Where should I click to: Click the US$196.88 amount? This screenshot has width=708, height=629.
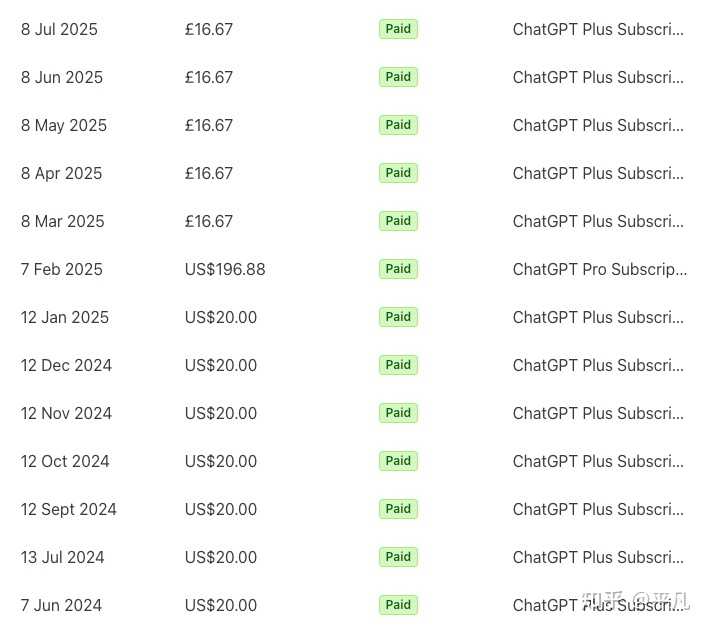[225, 269]
